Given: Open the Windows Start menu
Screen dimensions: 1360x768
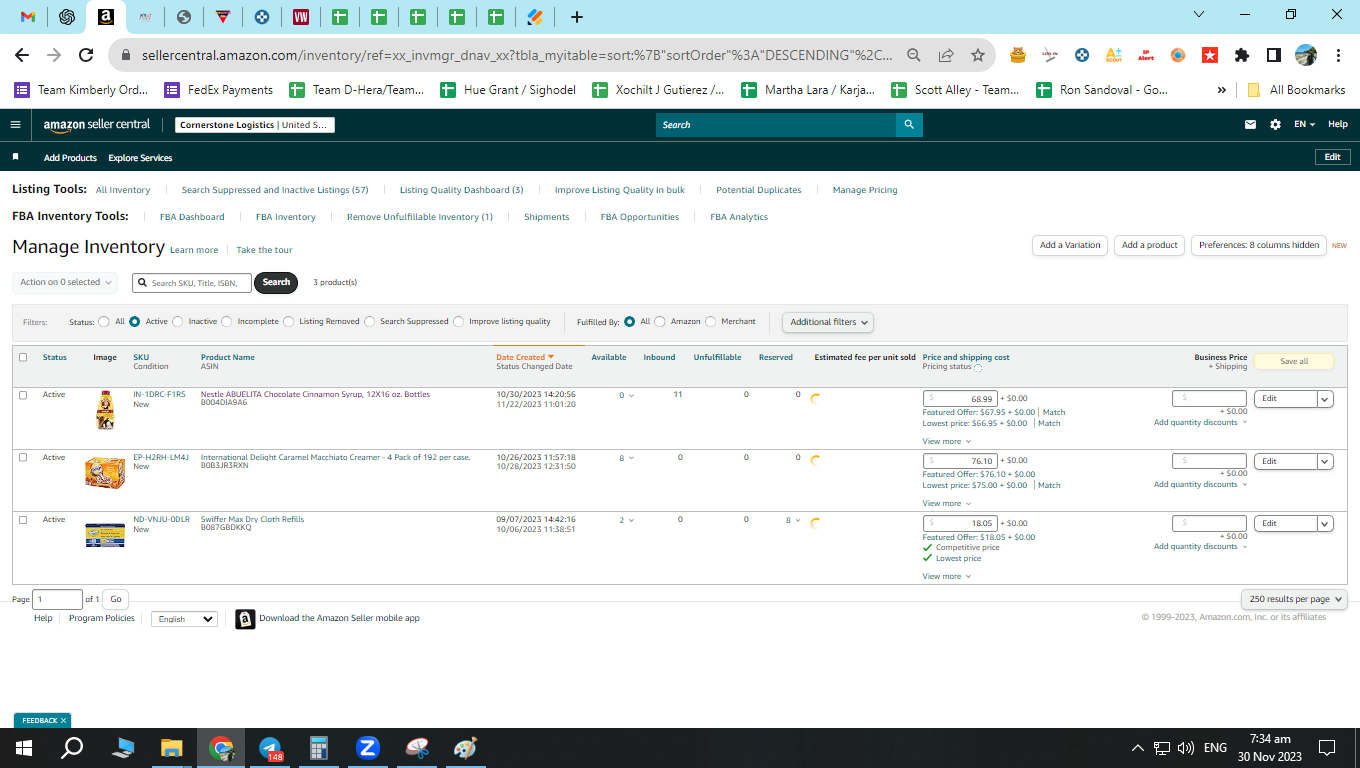Looking at the screenshot, I should pos(24,747).
